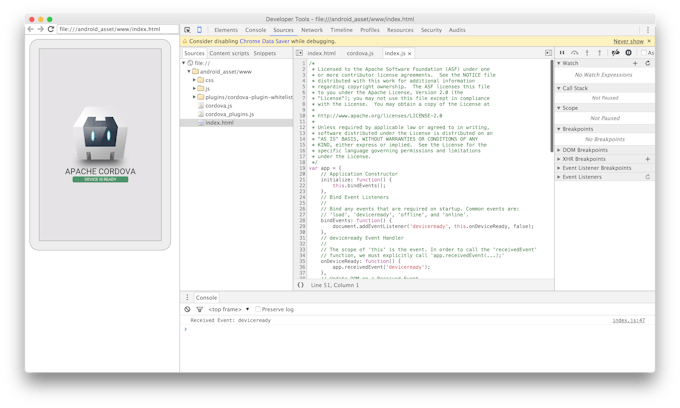This screenshot has width=680, height=408.
Task: Expand the js folder
Action: point(194,88)
